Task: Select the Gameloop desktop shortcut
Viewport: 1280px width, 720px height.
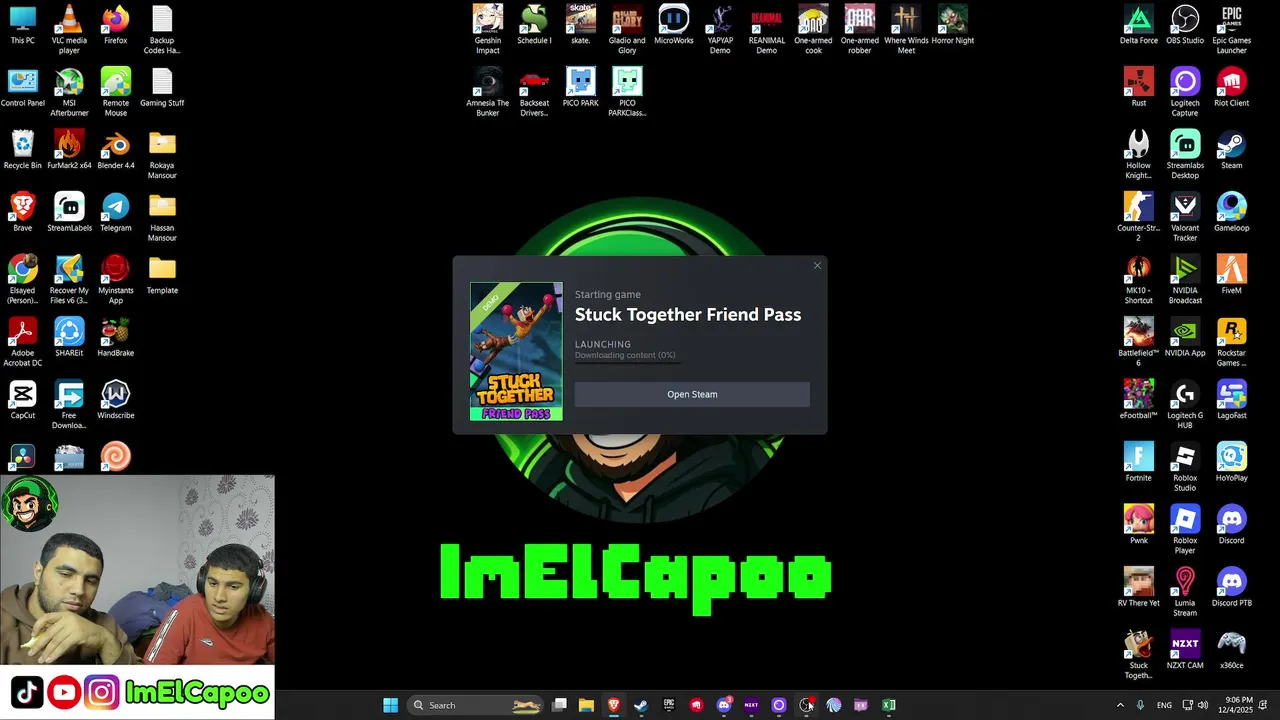Action: (1232, 212)
